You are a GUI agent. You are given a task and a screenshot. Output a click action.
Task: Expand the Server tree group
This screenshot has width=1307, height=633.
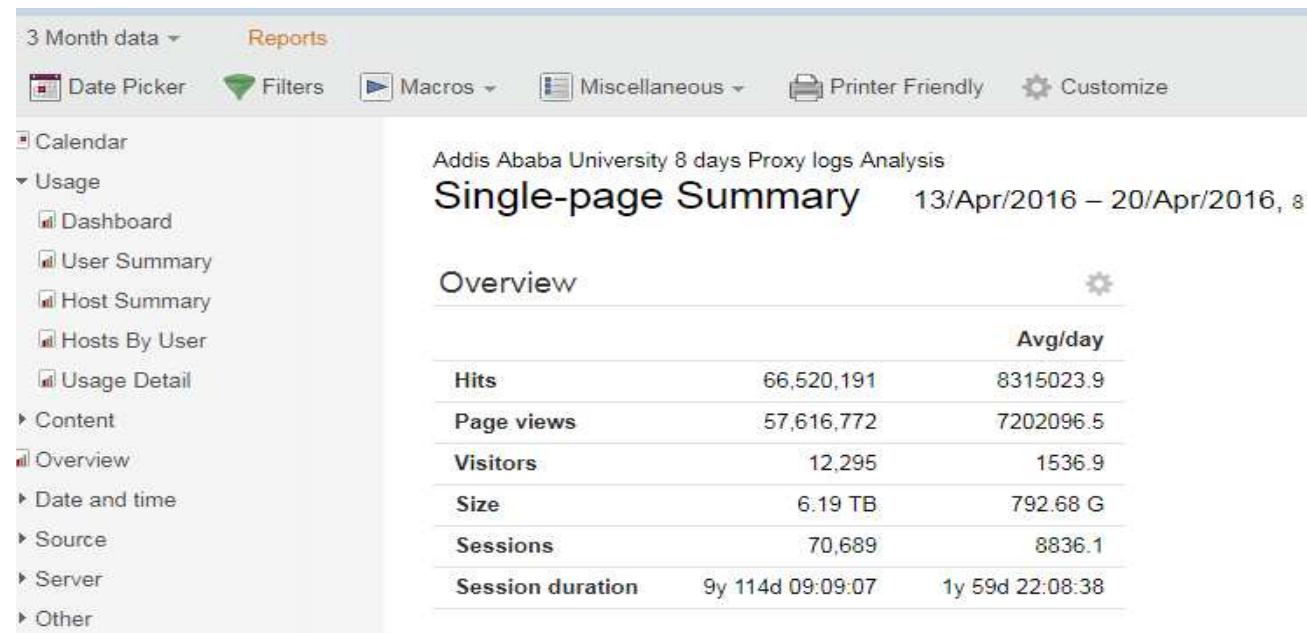pyautogui.click(x=22, y=579)
